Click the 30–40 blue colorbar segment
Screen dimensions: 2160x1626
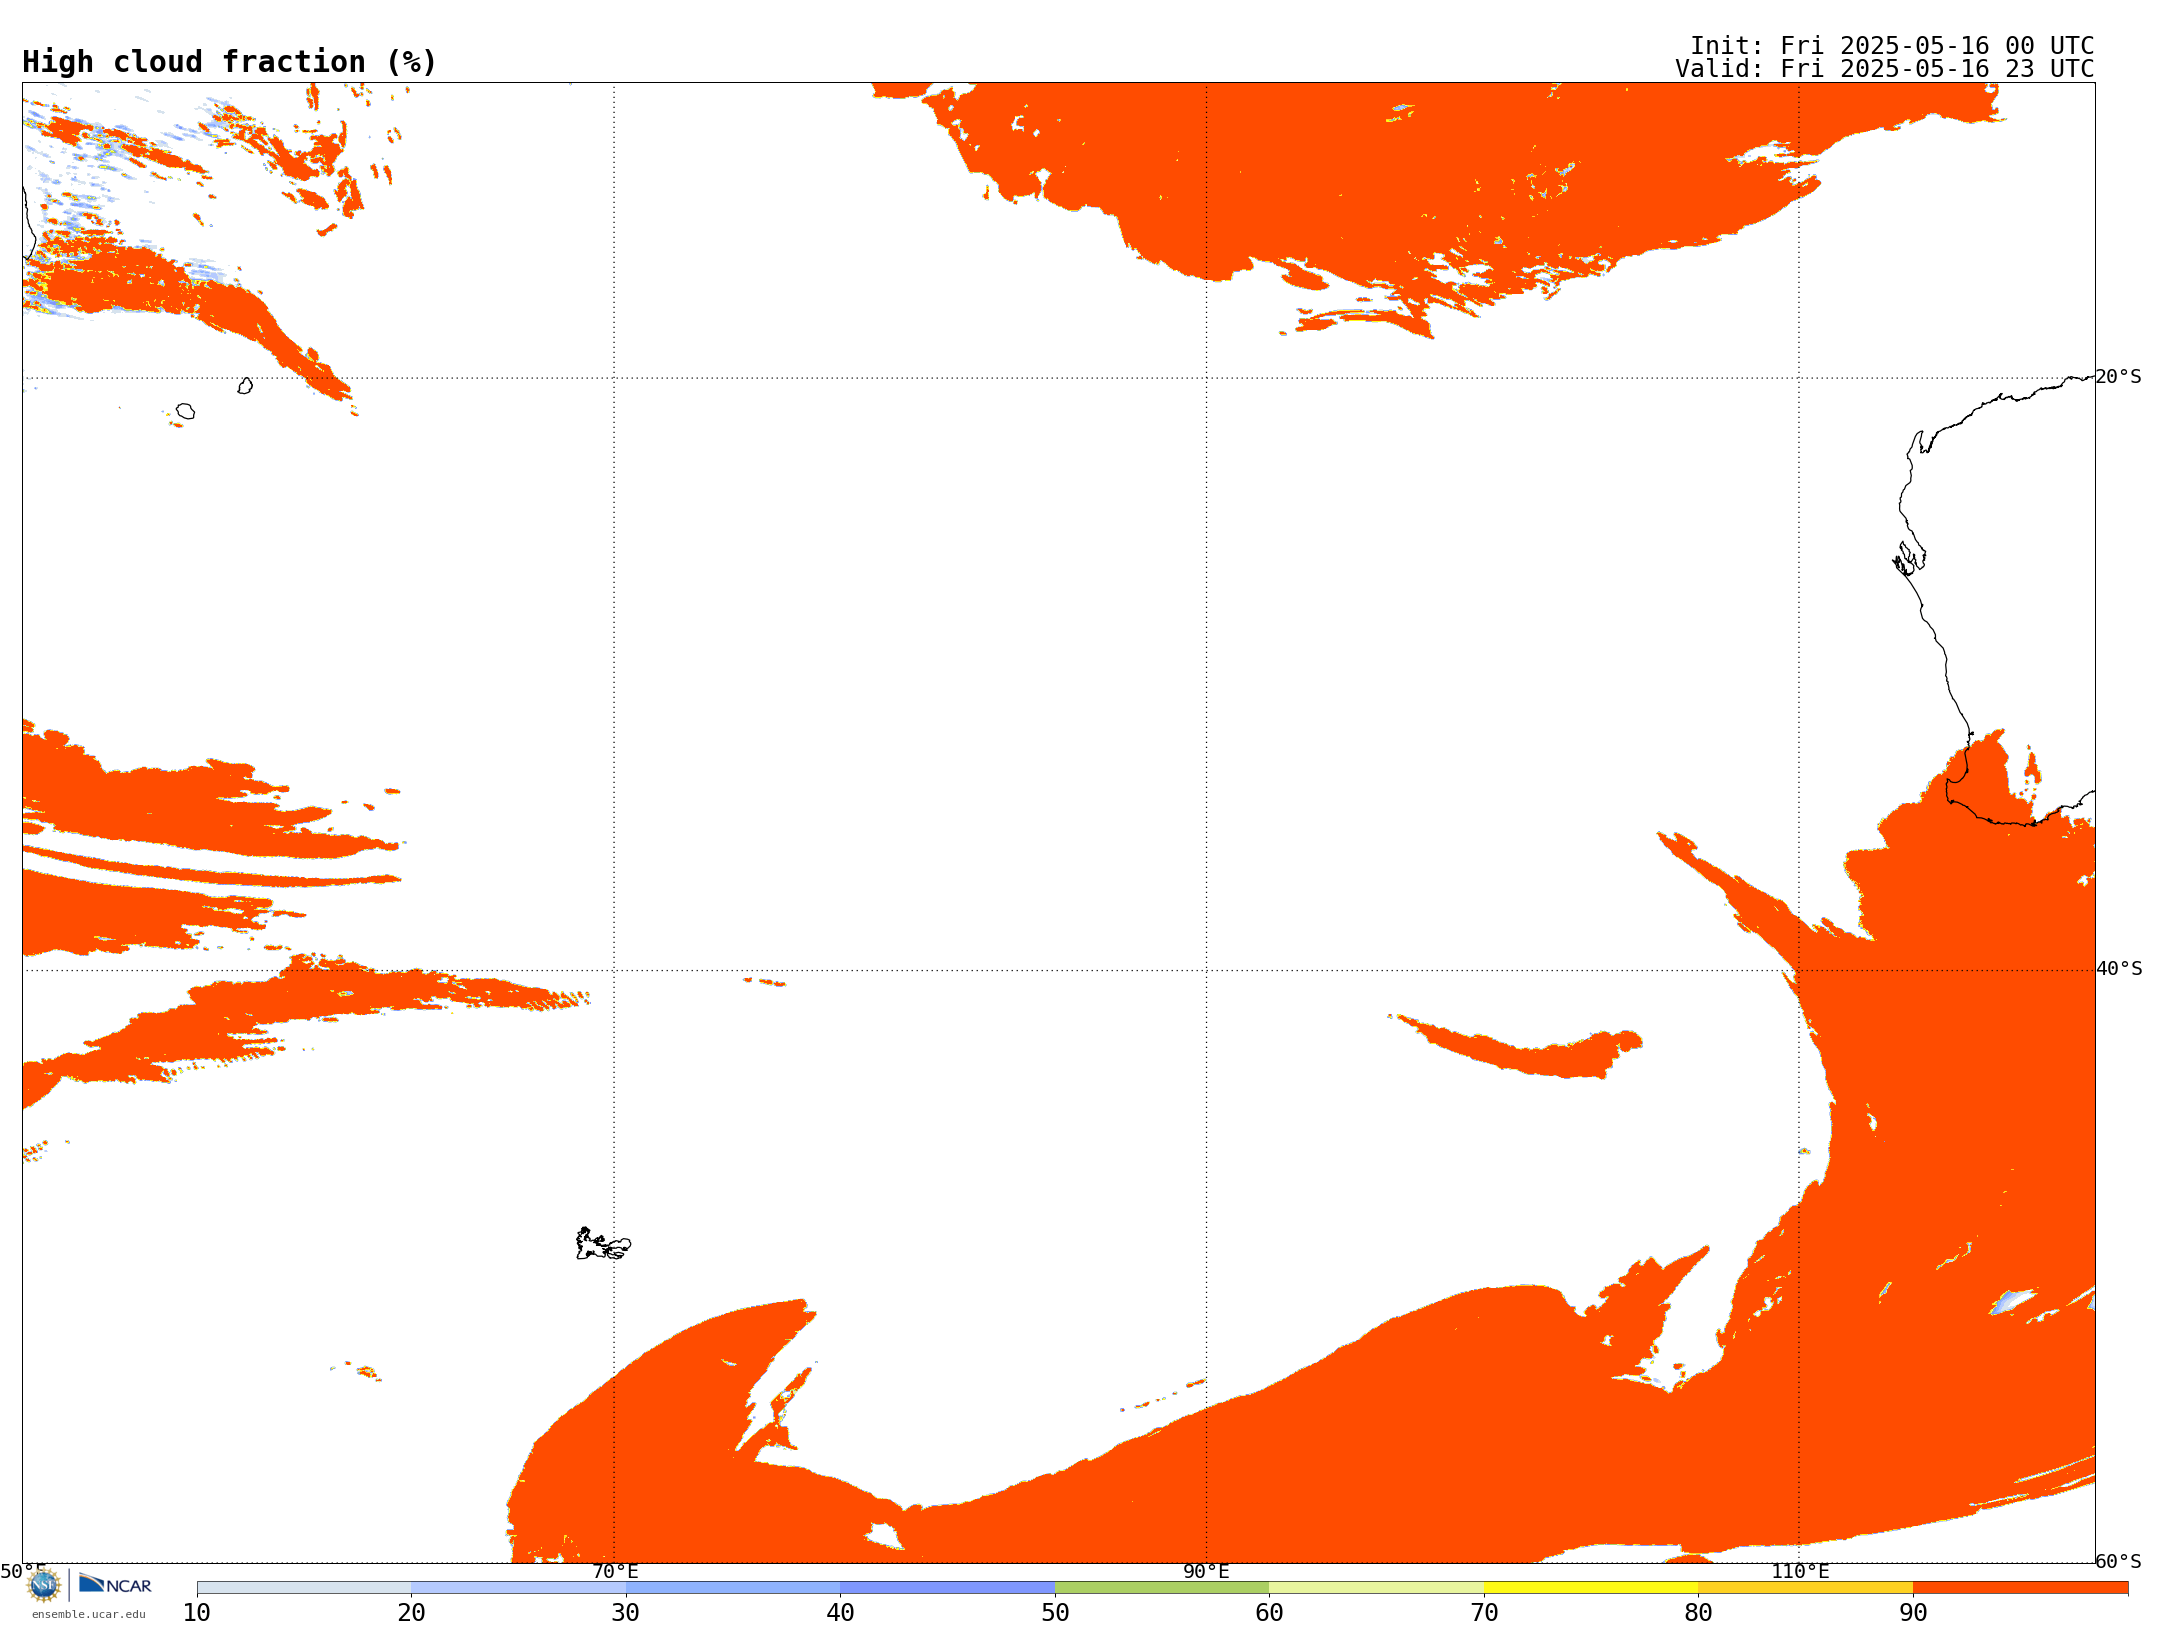tap(733, 1588)
